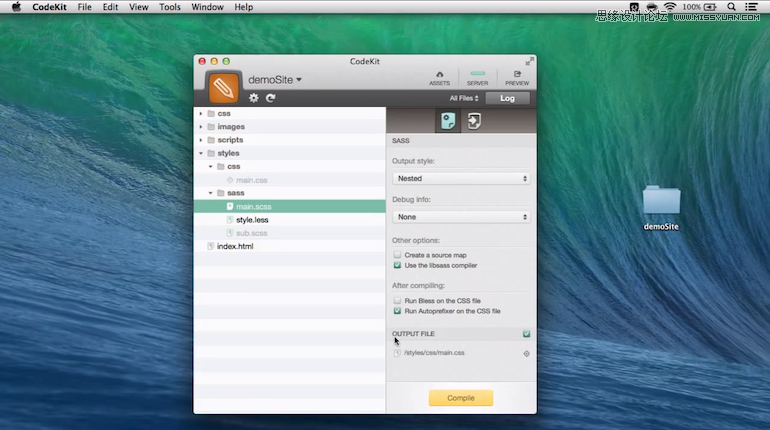Collapse the styles folder
770x430 pixels.
pyautogui.click(x=200, y=153)
